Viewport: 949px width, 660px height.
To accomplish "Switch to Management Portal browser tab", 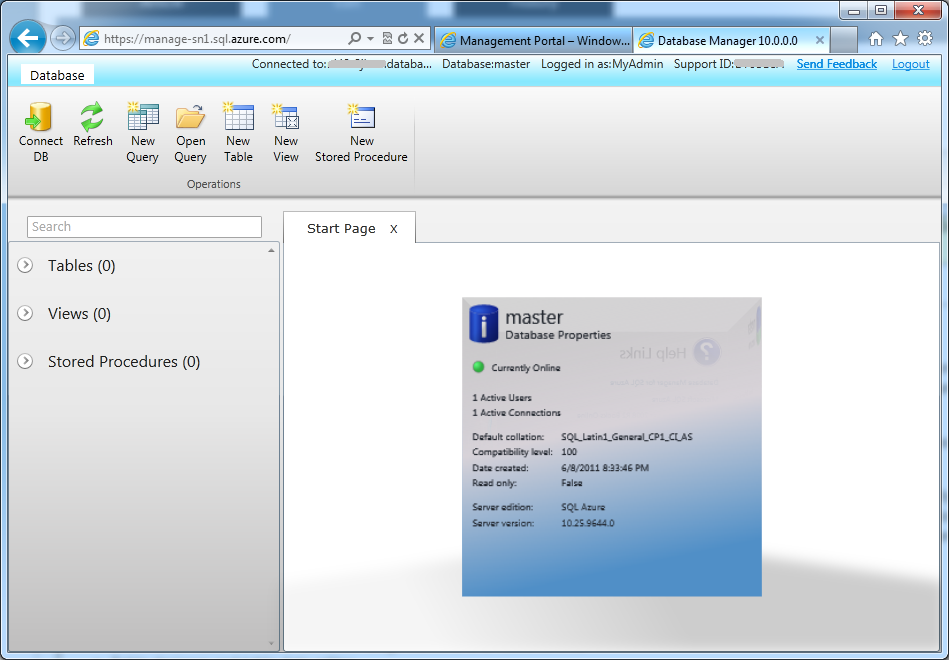I will pyautogui.click(x=534, y=41).
